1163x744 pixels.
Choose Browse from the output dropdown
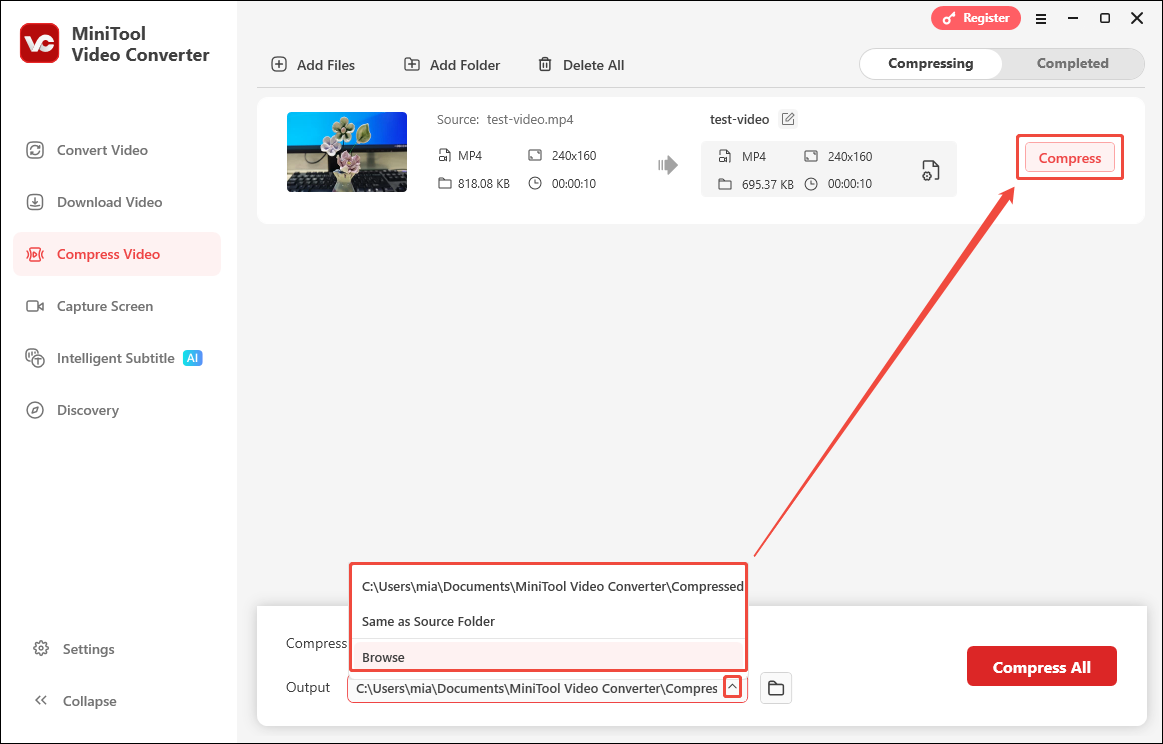coord(383,657)
